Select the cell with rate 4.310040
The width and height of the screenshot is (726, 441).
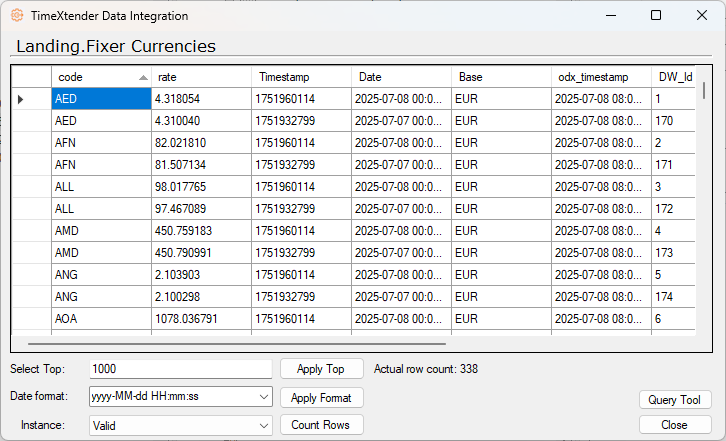point(201,121)
